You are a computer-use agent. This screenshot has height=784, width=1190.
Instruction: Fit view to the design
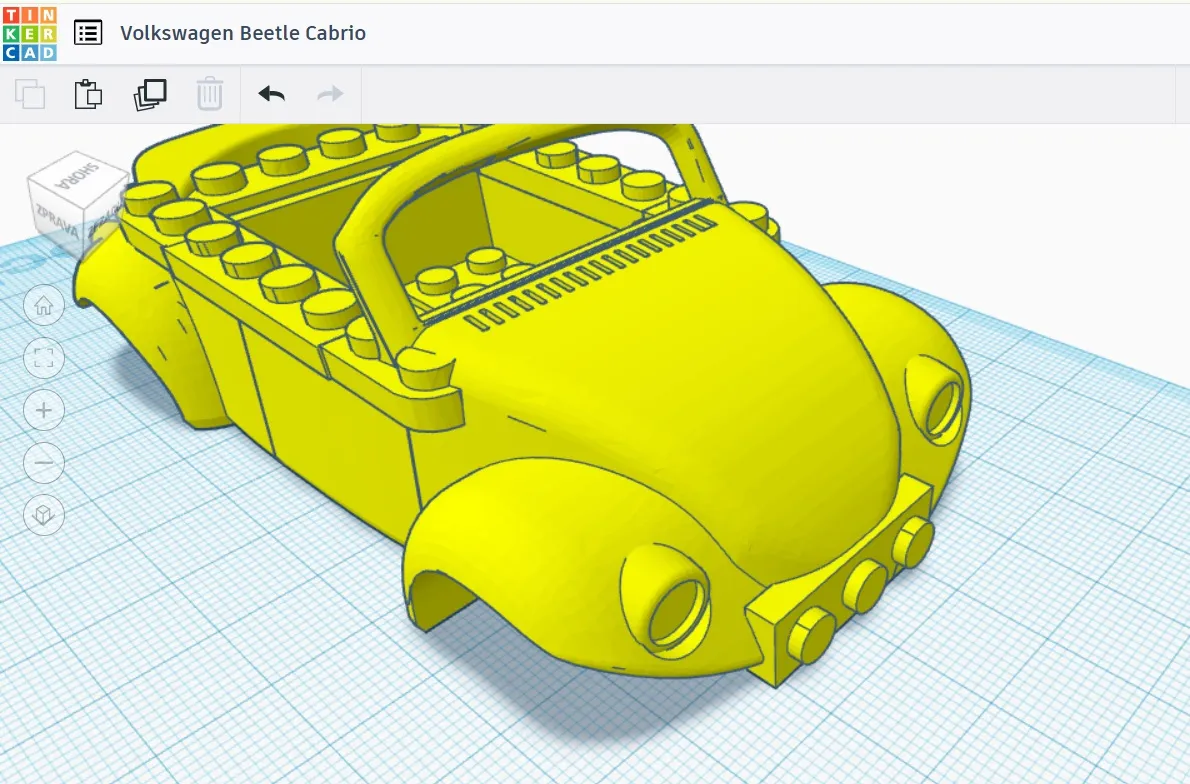44,357
